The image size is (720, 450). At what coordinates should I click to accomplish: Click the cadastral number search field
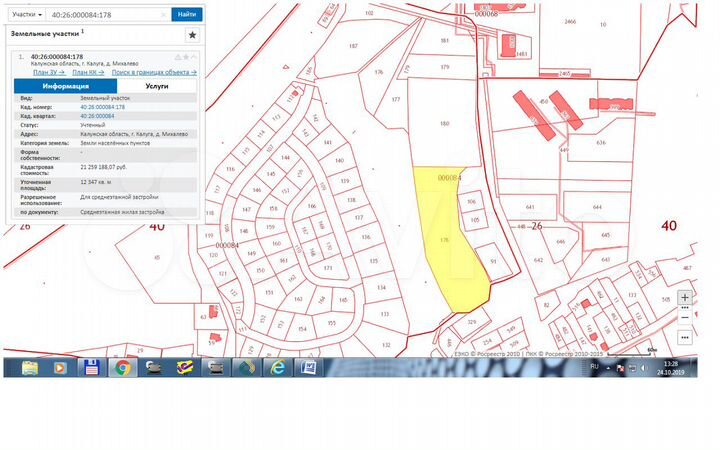point(105,15)
